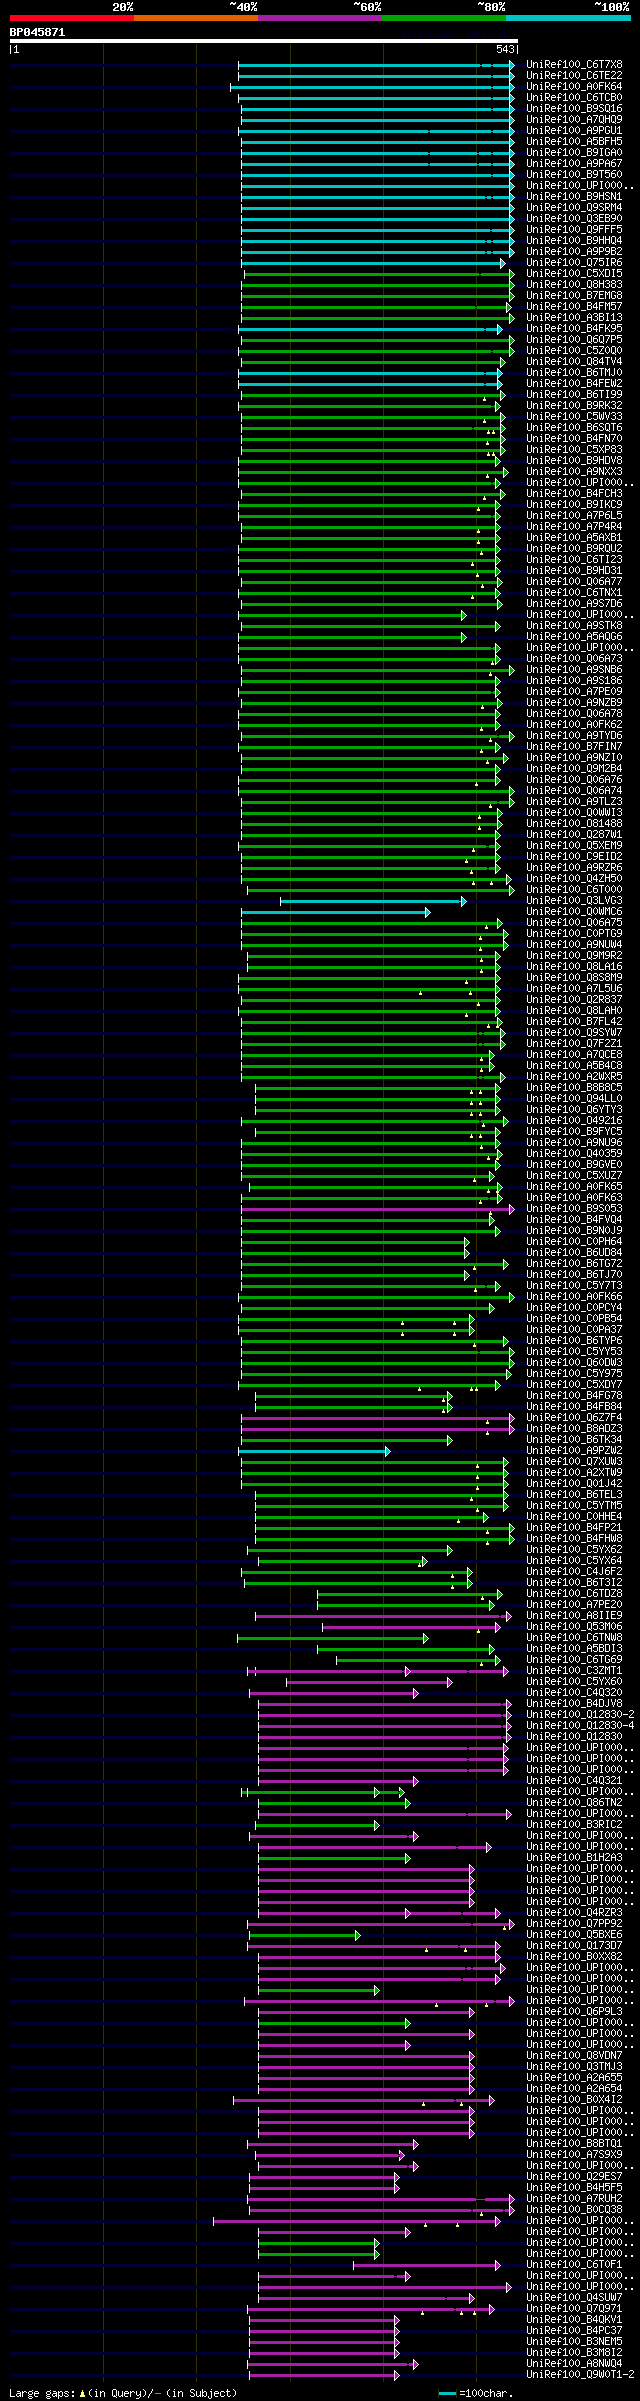Screen dimensions: 640x2401
Task: Select hit UniRef100_Q12830-4
Action: click(x=580, y=1725)
